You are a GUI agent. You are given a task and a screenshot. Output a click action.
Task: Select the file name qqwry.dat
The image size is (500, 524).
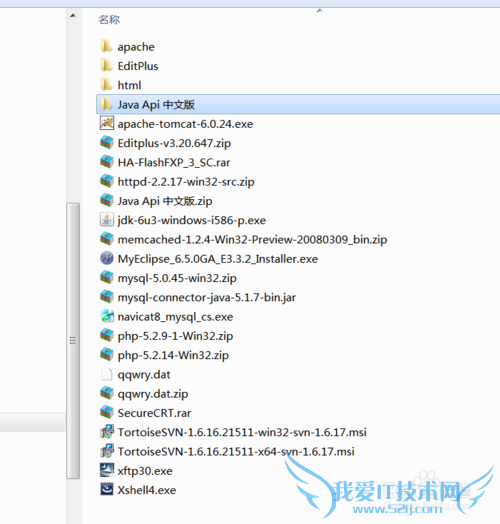click(x=144, y=375)
